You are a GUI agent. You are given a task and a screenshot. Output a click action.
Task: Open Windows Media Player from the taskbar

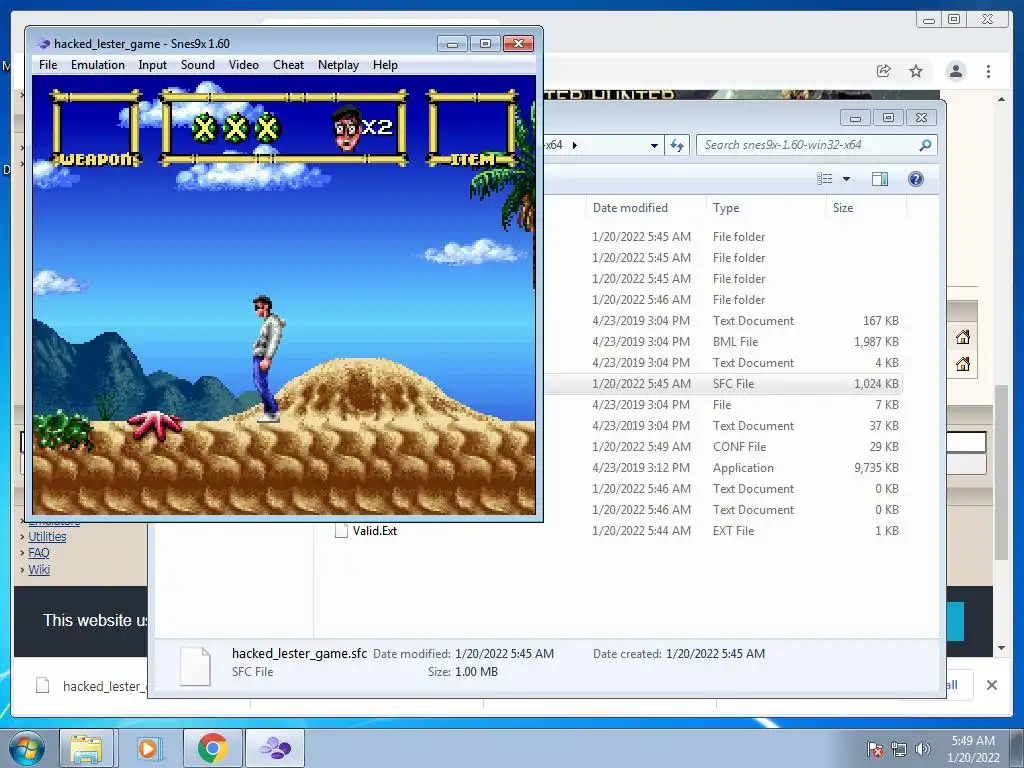click(148, 748)
